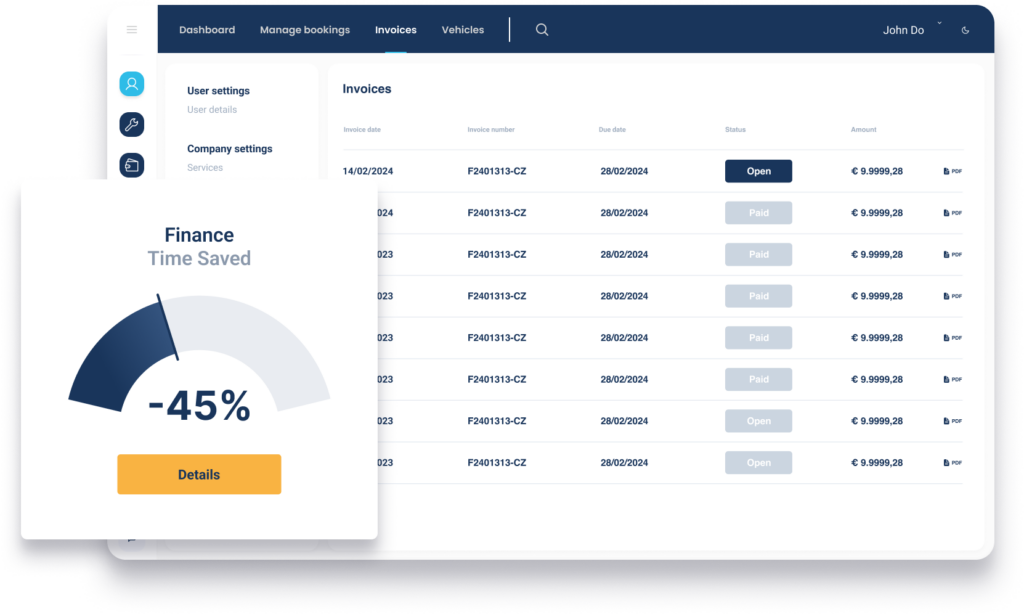Open the Manage bookings tab
Screen dimensions: 1024x614
(x=304, y=30)
